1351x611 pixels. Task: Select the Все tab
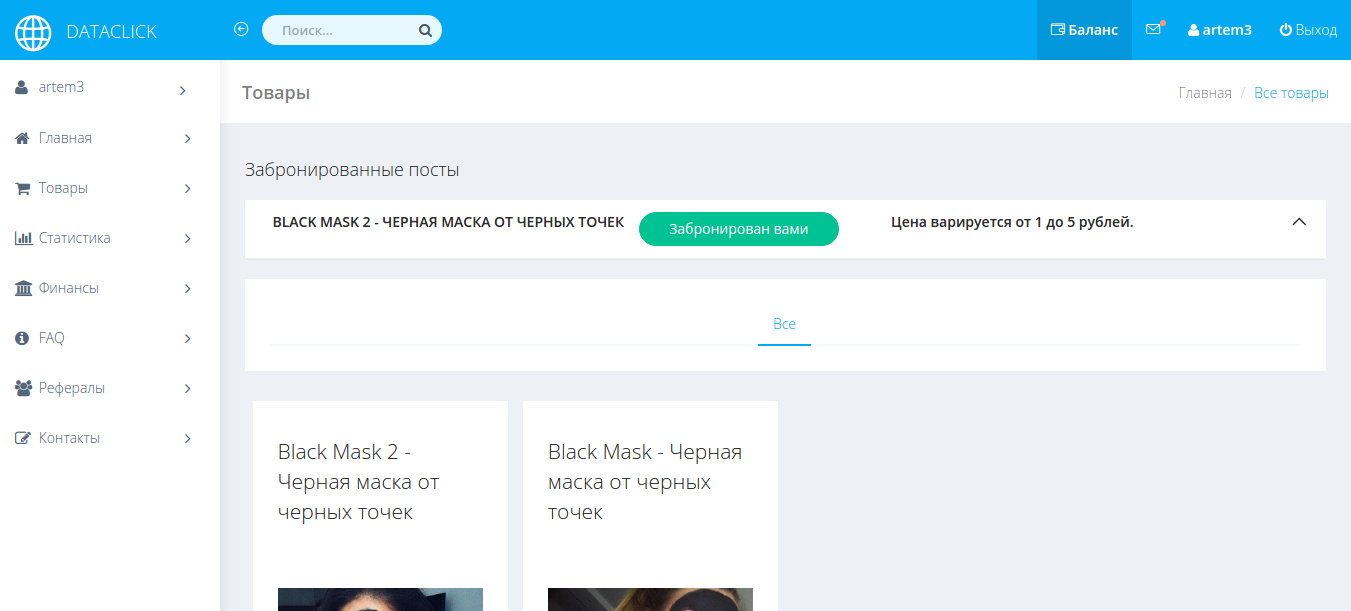click(784, 324)
